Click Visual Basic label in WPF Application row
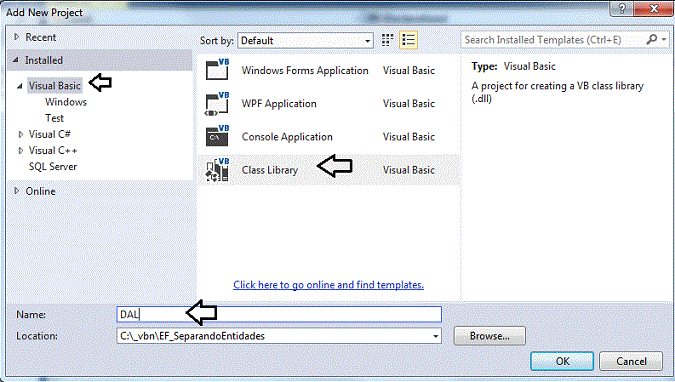 click(409, 104)
